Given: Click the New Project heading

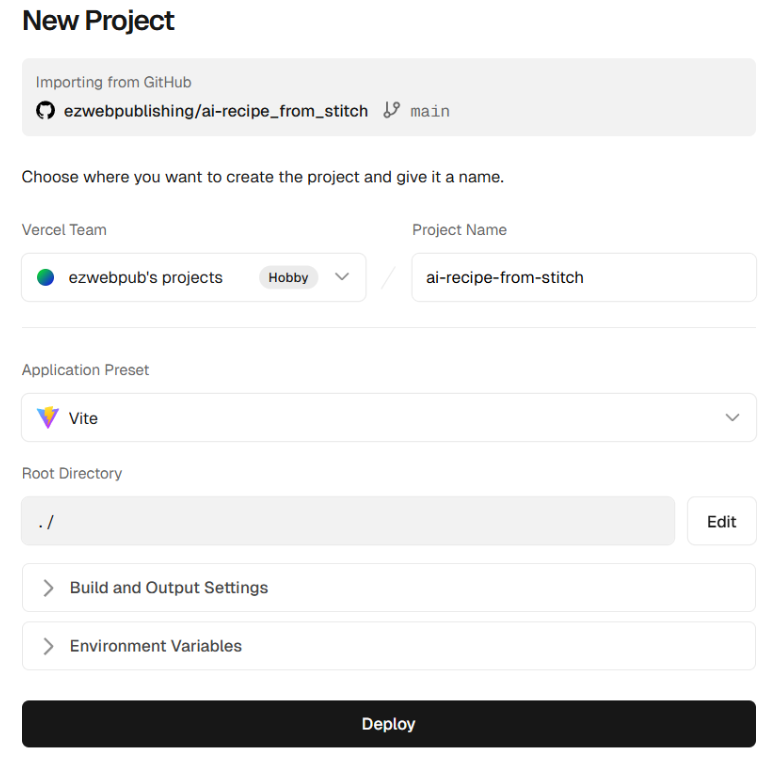Looking at the screenshot, I should tap(98, 21).
